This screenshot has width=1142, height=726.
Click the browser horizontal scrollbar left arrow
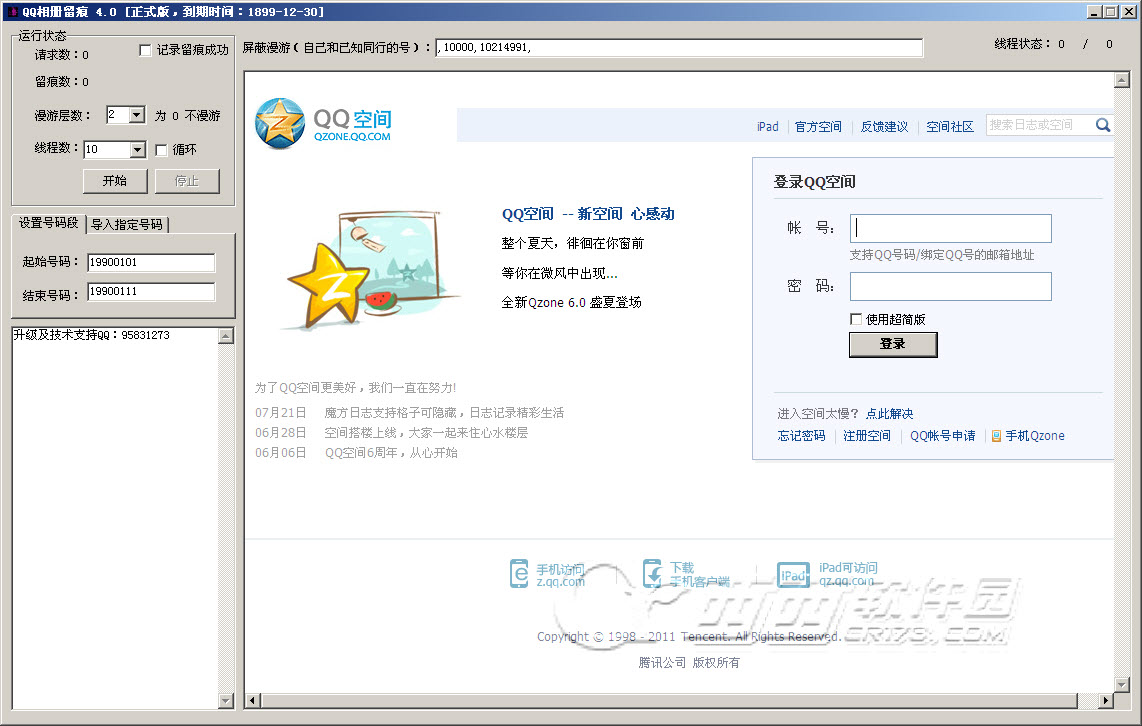point(253,701)
